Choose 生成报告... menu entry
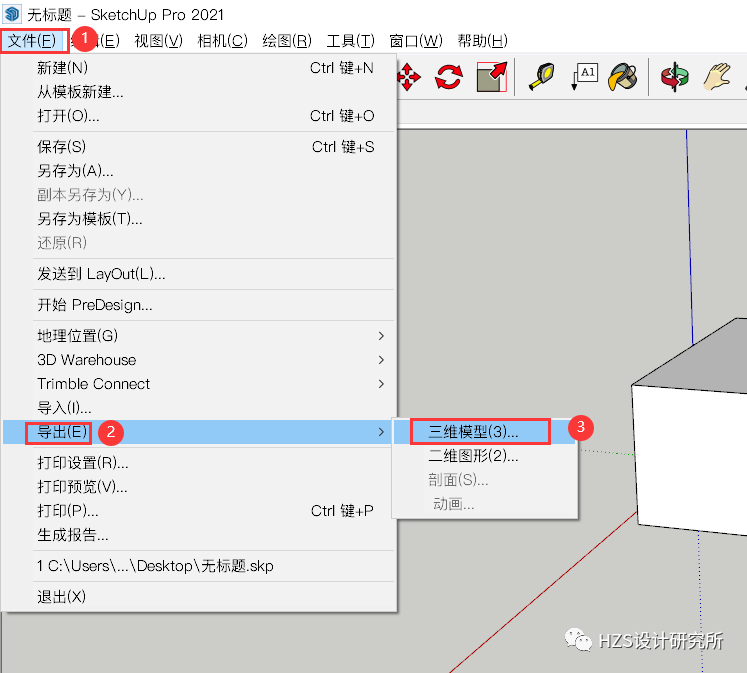This screenshot has height=673, width=747. (199, 535)
